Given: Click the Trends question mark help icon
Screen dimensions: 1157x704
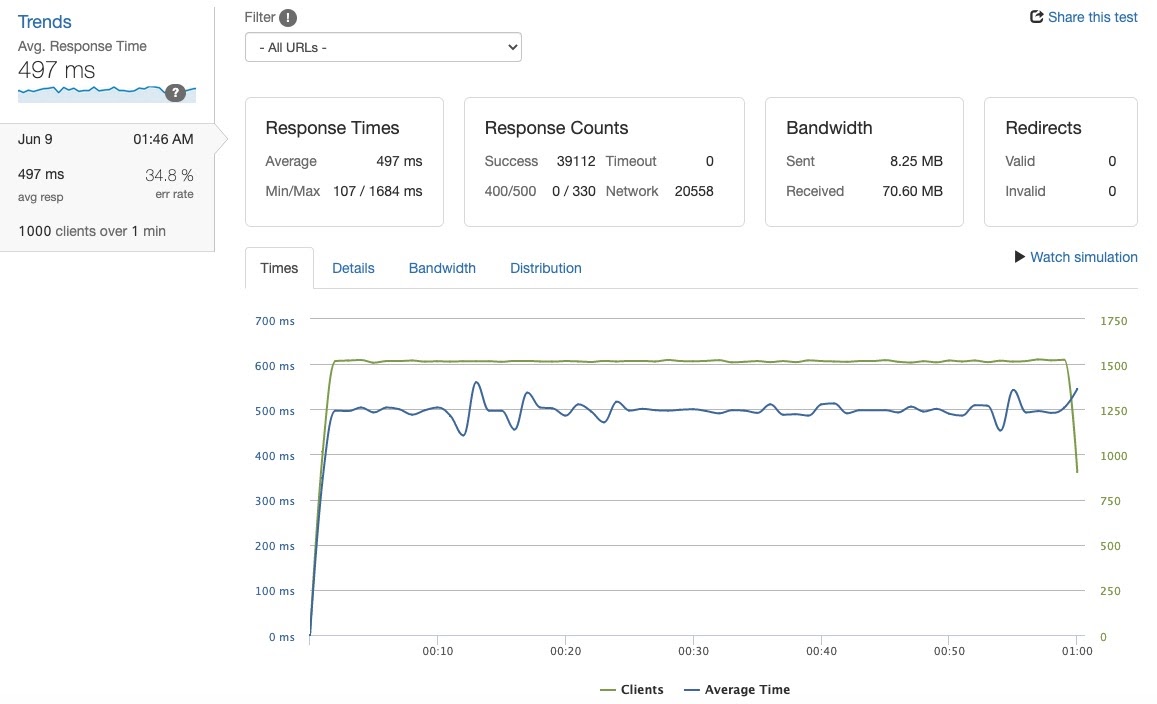Looking at the screenshot, I should click(x=175, y=93).
